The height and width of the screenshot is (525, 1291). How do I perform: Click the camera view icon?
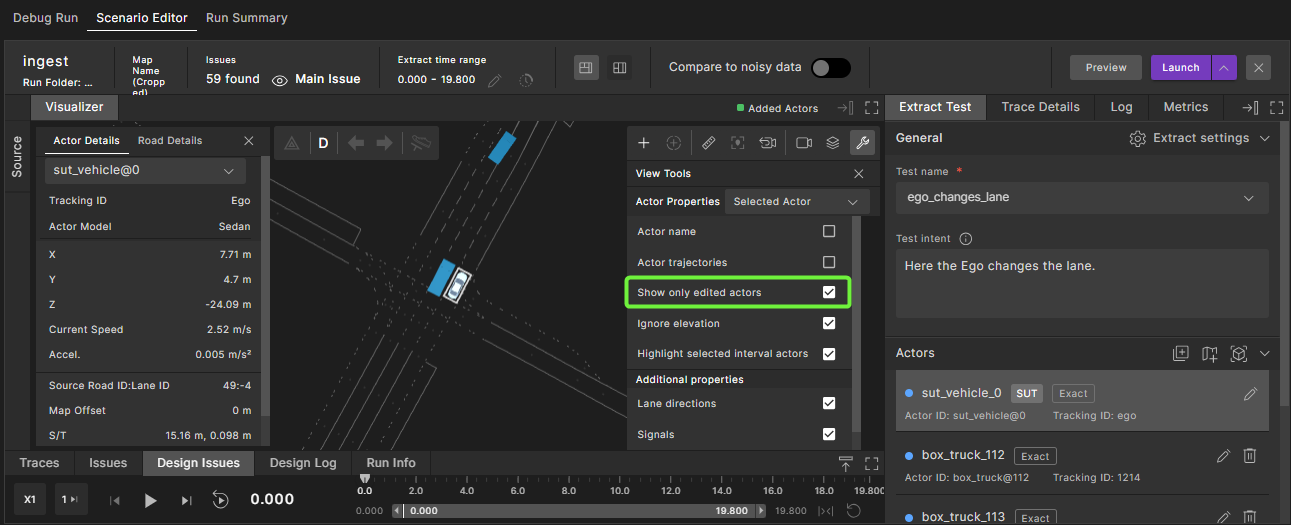coord(804,143)
